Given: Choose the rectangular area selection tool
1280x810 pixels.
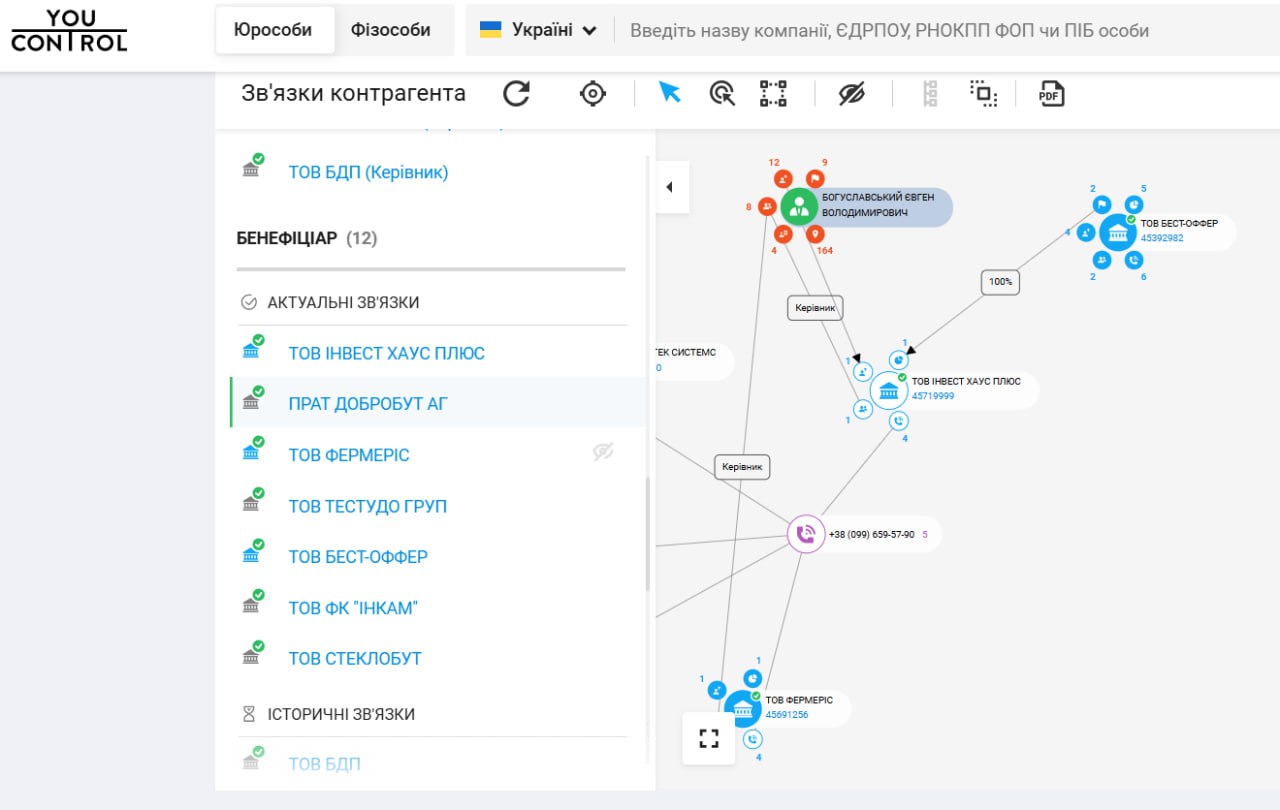Looking at the screenshot, I should pos(773,94).
